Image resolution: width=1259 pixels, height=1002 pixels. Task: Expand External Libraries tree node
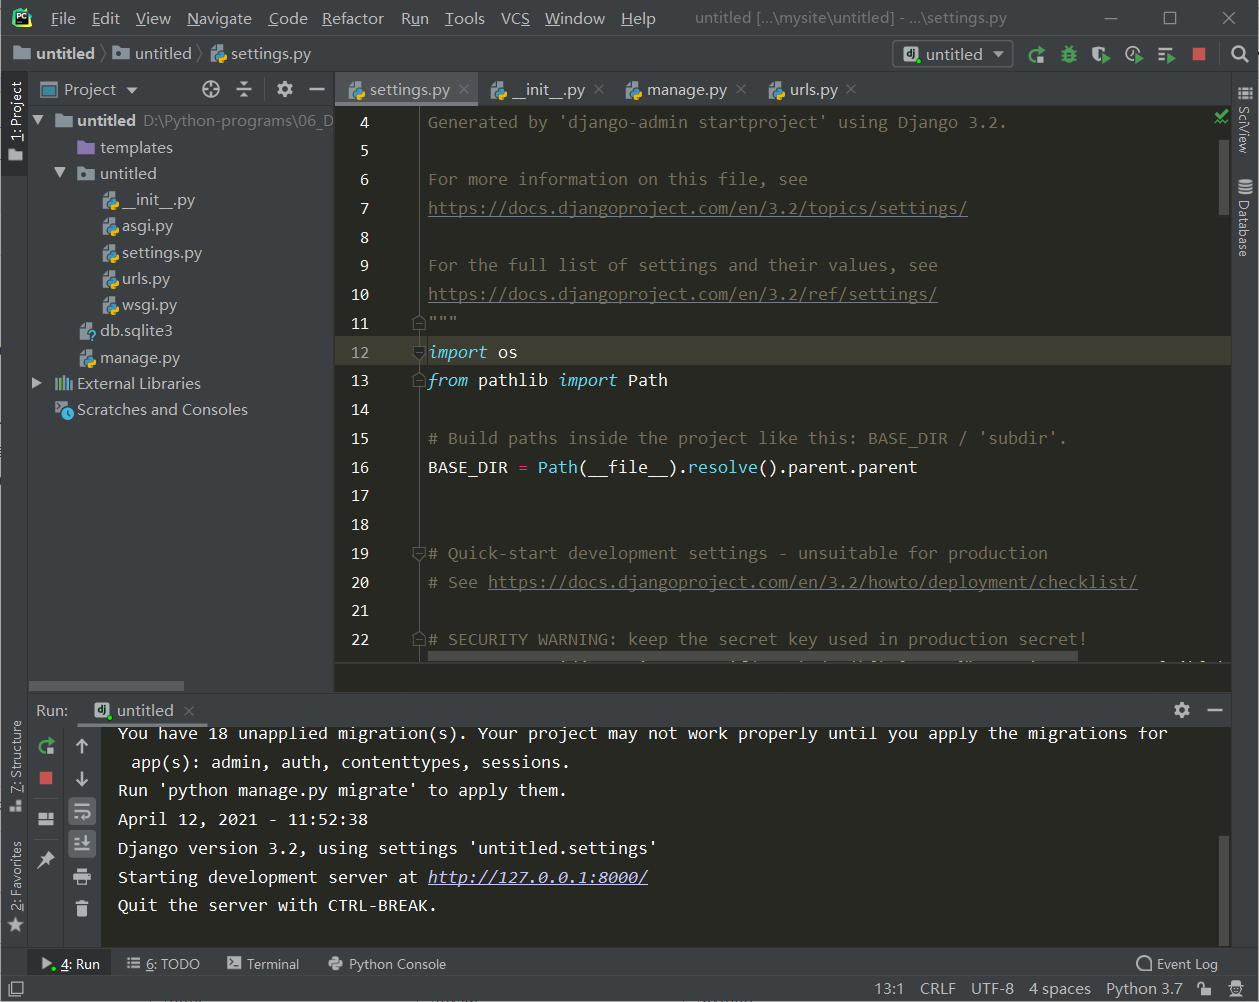tap(37, 384)
